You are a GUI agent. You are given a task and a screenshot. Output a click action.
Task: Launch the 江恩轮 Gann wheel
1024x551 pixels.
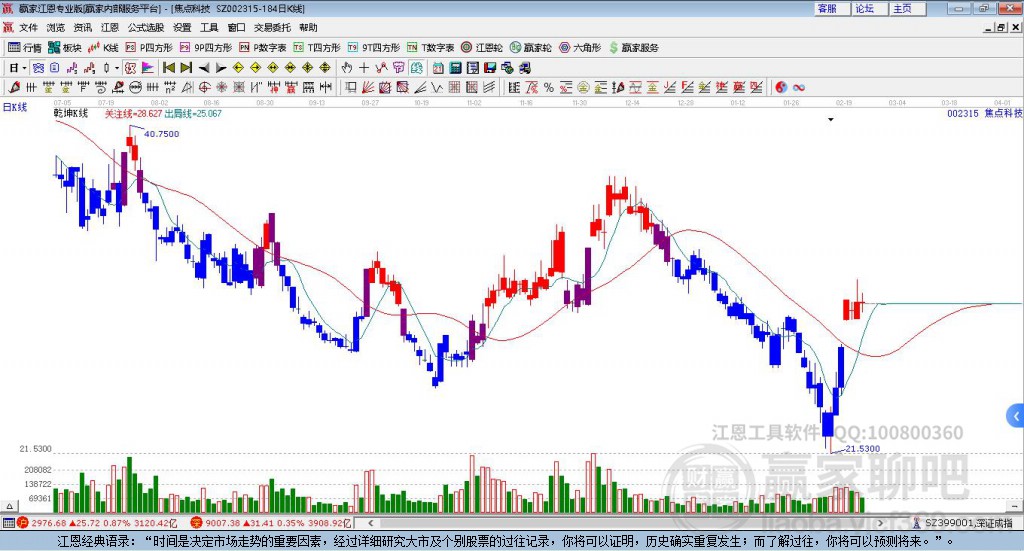(482, 48)
